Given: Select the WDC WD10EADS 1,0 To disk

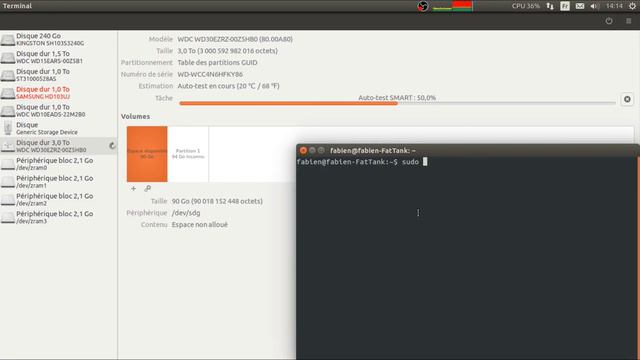Looking at the screenshot, I should [x=58, y=111].
